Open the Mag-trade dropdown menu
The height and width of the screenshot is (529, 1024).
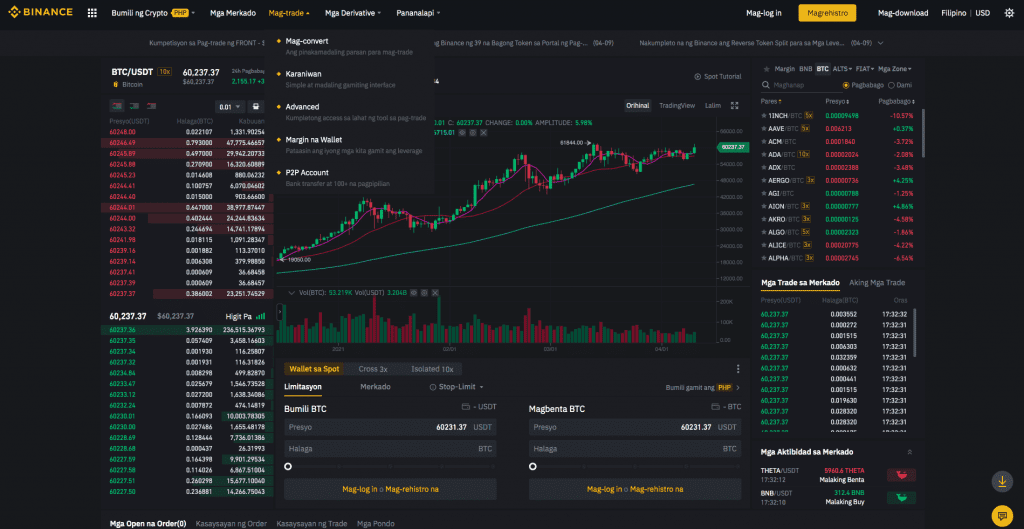pos(289,12)
